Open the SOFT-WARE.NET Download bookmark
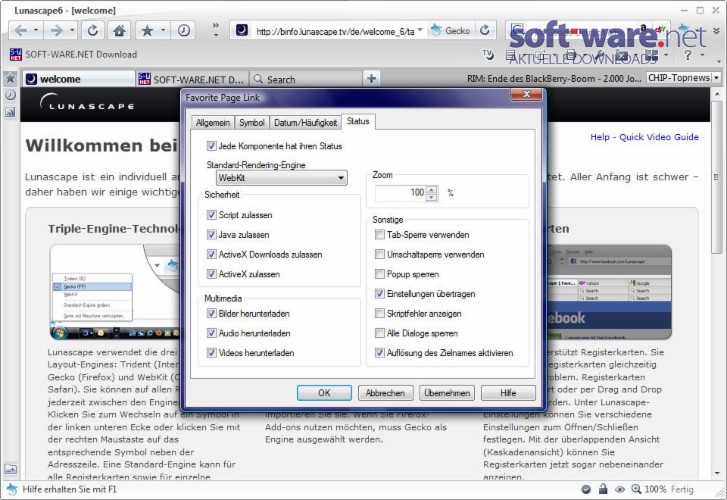 tap(73, 55)
